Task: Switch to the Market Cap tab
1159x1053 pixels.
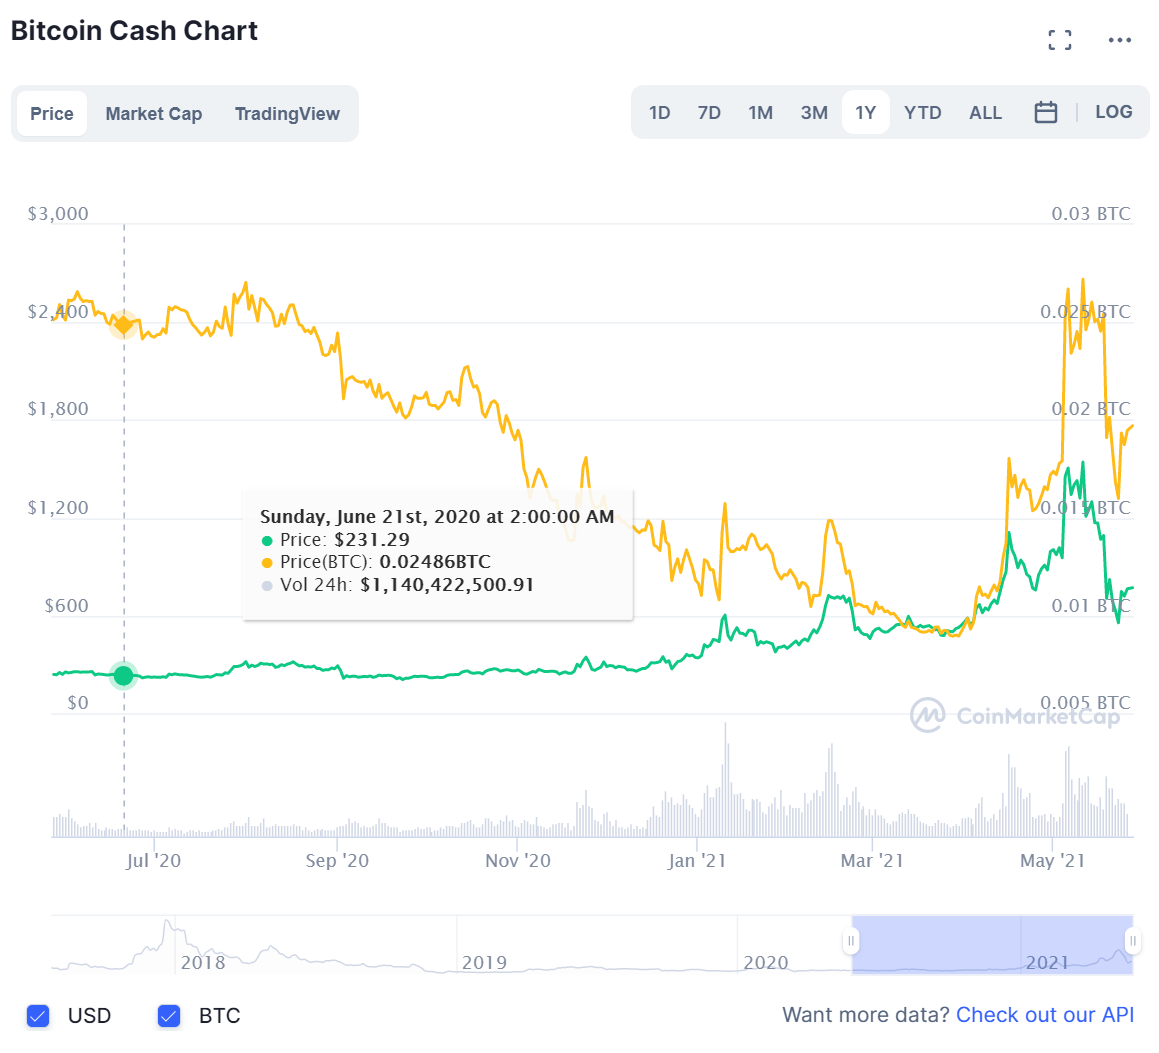Action: point(154,114)
